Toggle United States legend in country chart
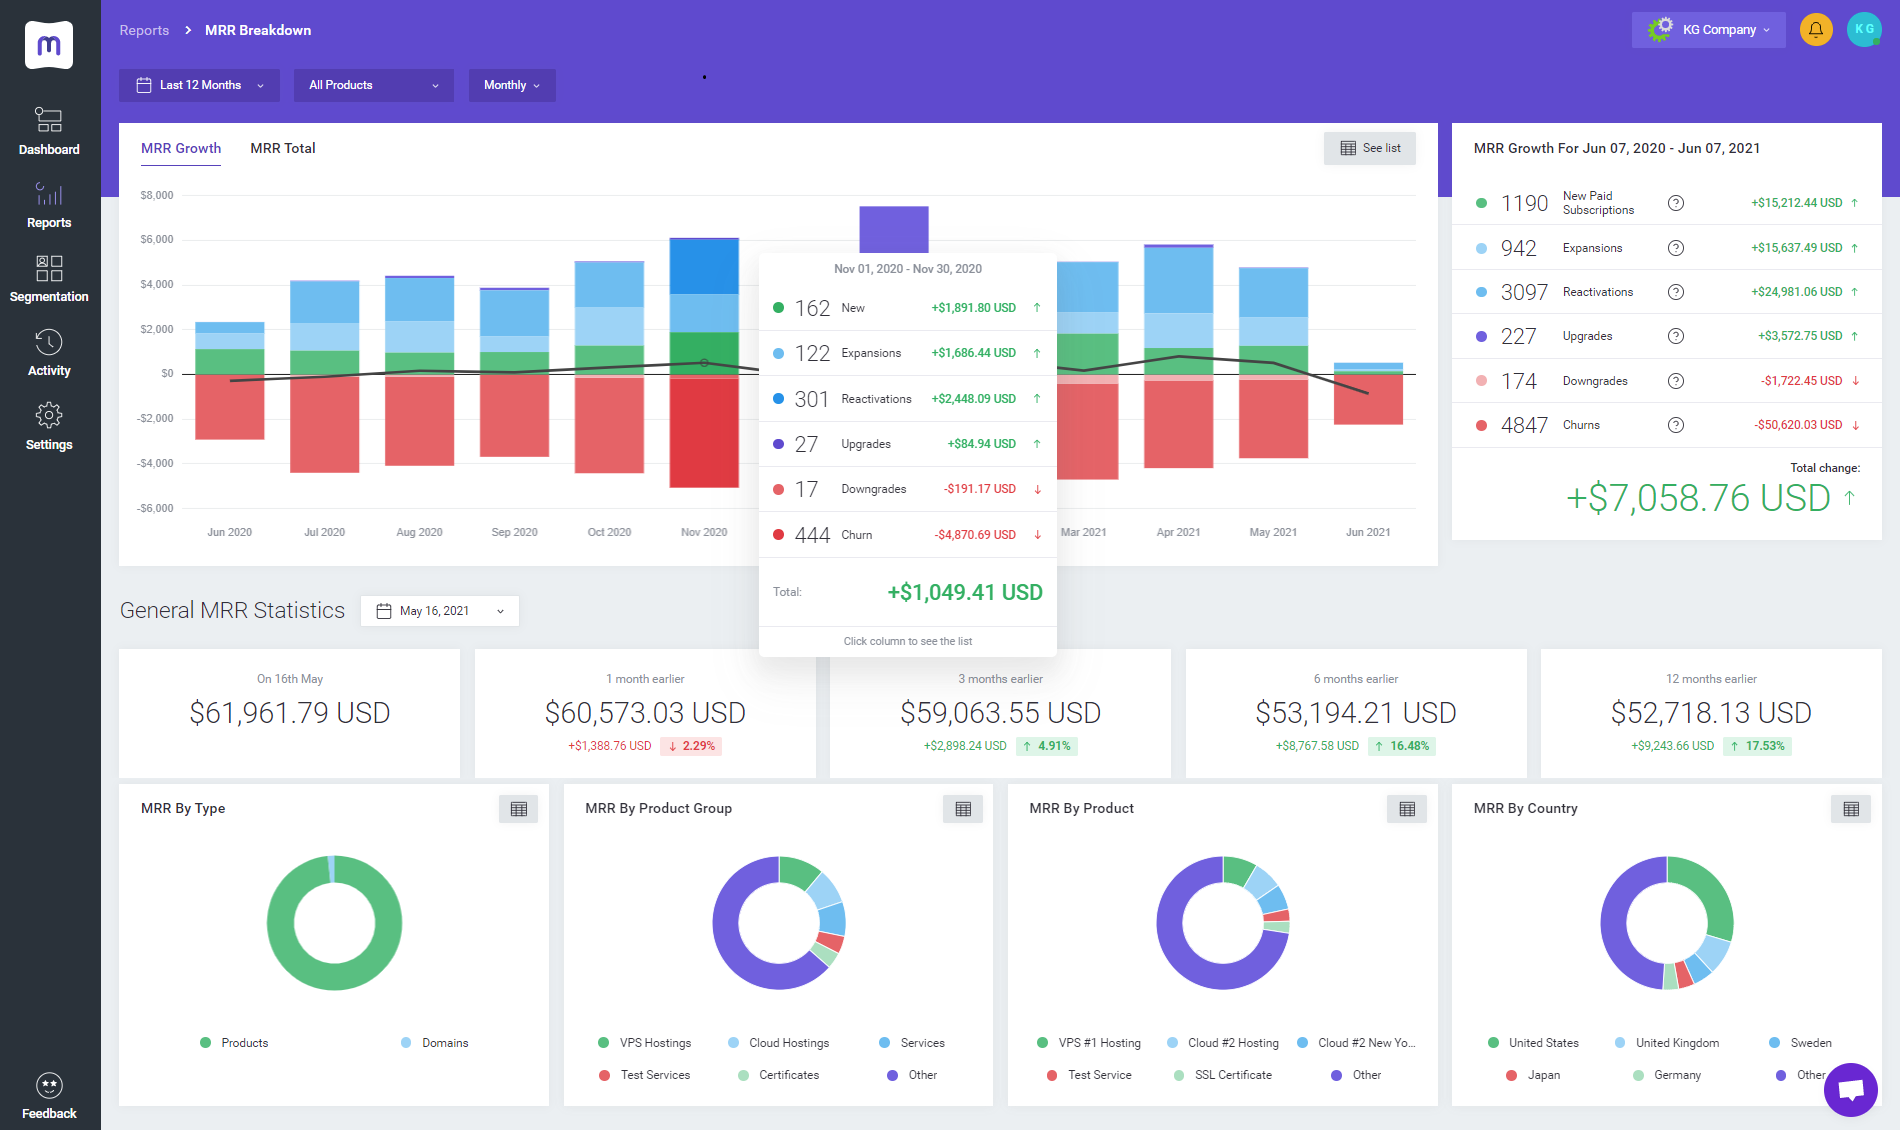 [1534, 1043]
